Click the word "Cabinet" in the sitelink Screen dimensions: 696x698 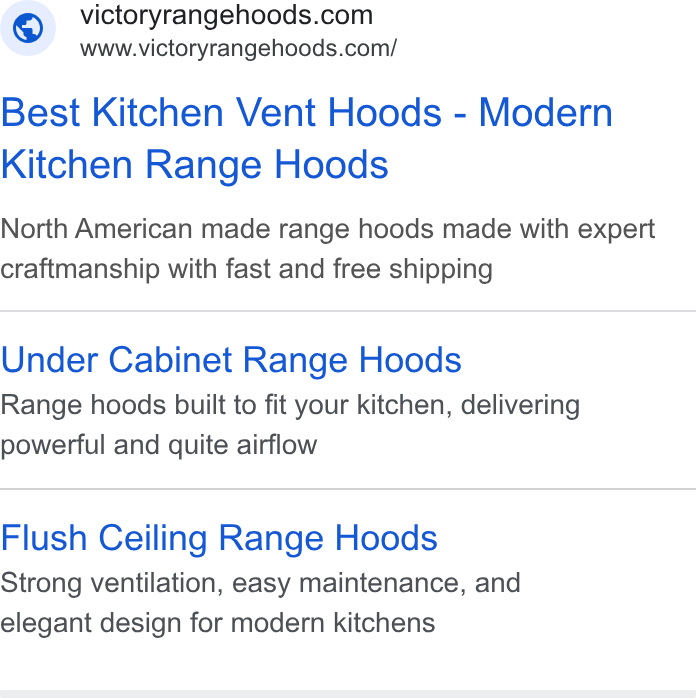[x=170, y=360]
